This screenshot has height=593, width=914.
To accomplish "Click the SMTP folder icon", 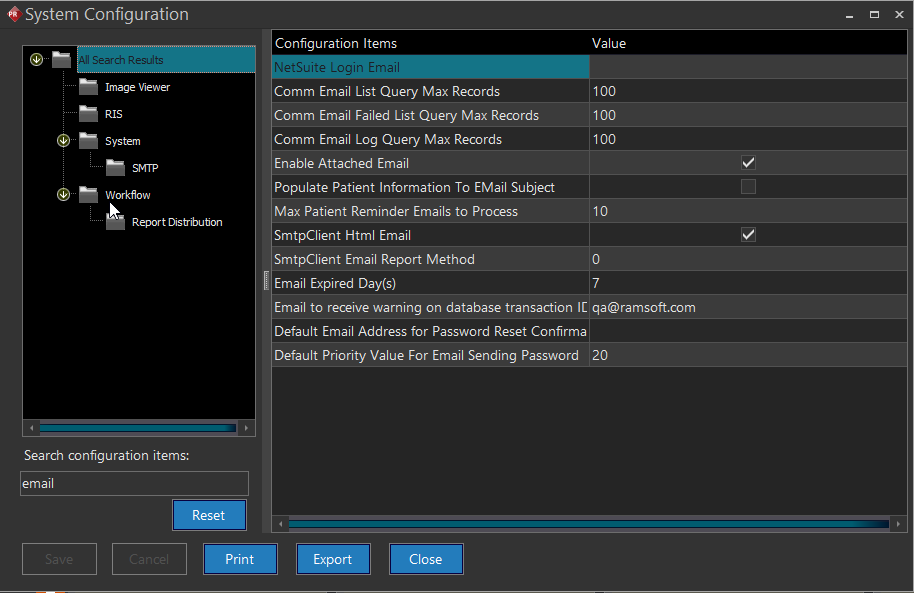I will (115, 168).
